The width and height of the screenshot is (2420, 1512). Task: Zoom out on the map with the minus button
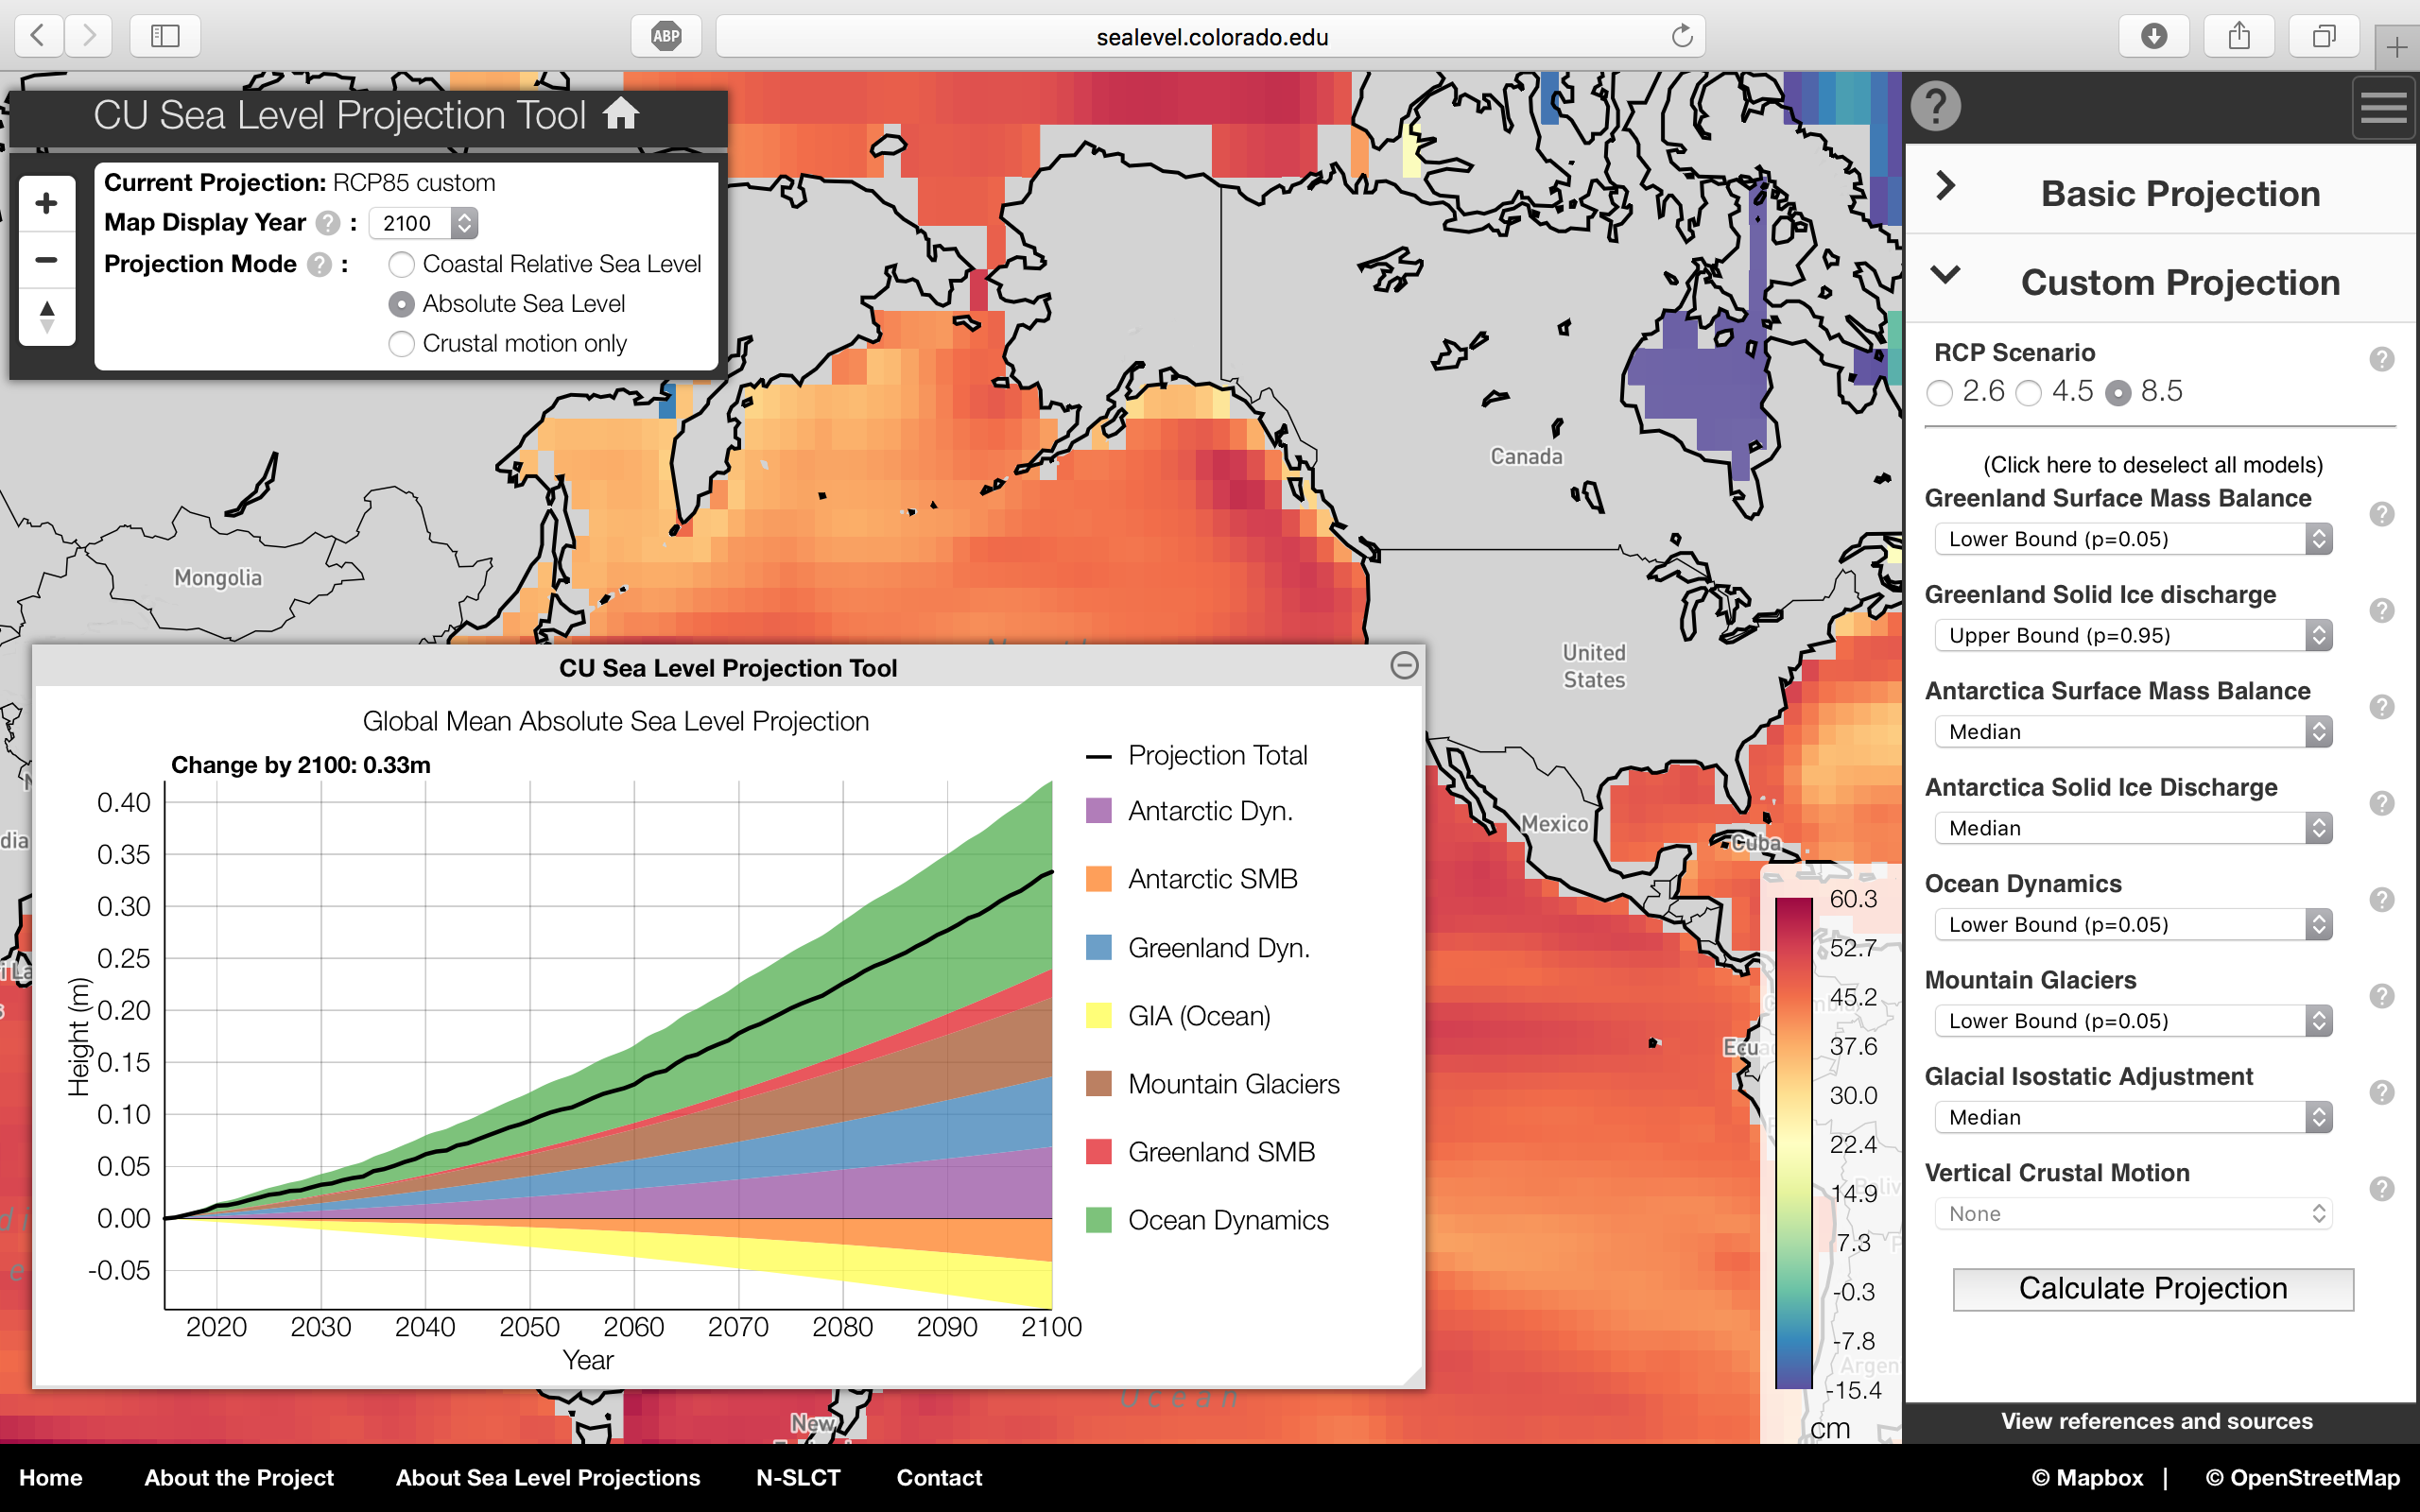coord(46,260)
